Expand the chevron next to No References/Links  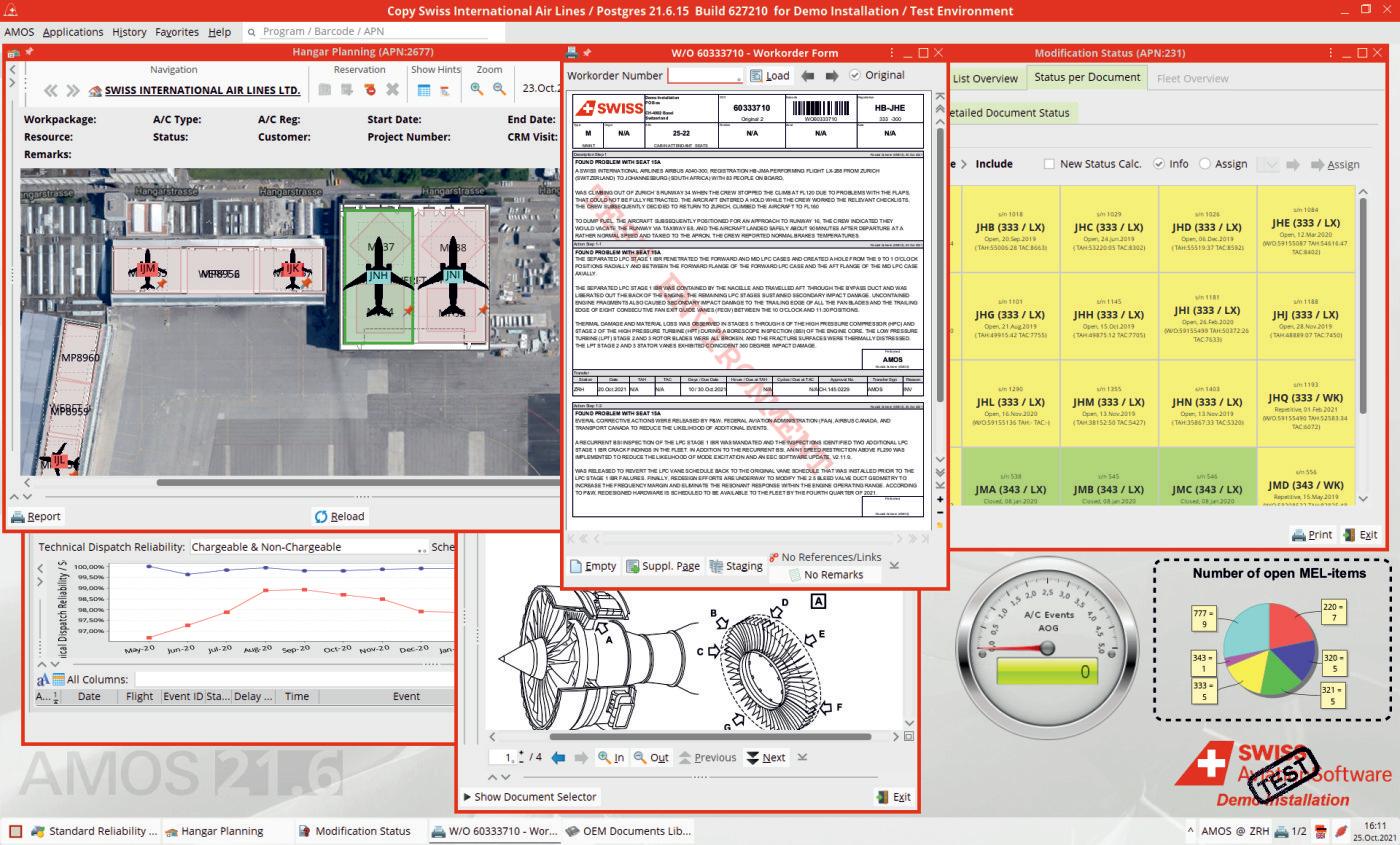coord(894,565)
